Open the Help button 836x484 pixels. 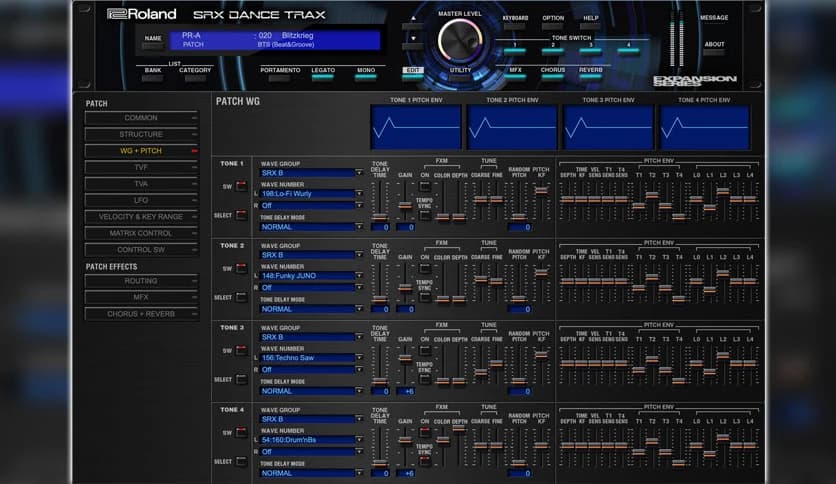click(590, 26)
